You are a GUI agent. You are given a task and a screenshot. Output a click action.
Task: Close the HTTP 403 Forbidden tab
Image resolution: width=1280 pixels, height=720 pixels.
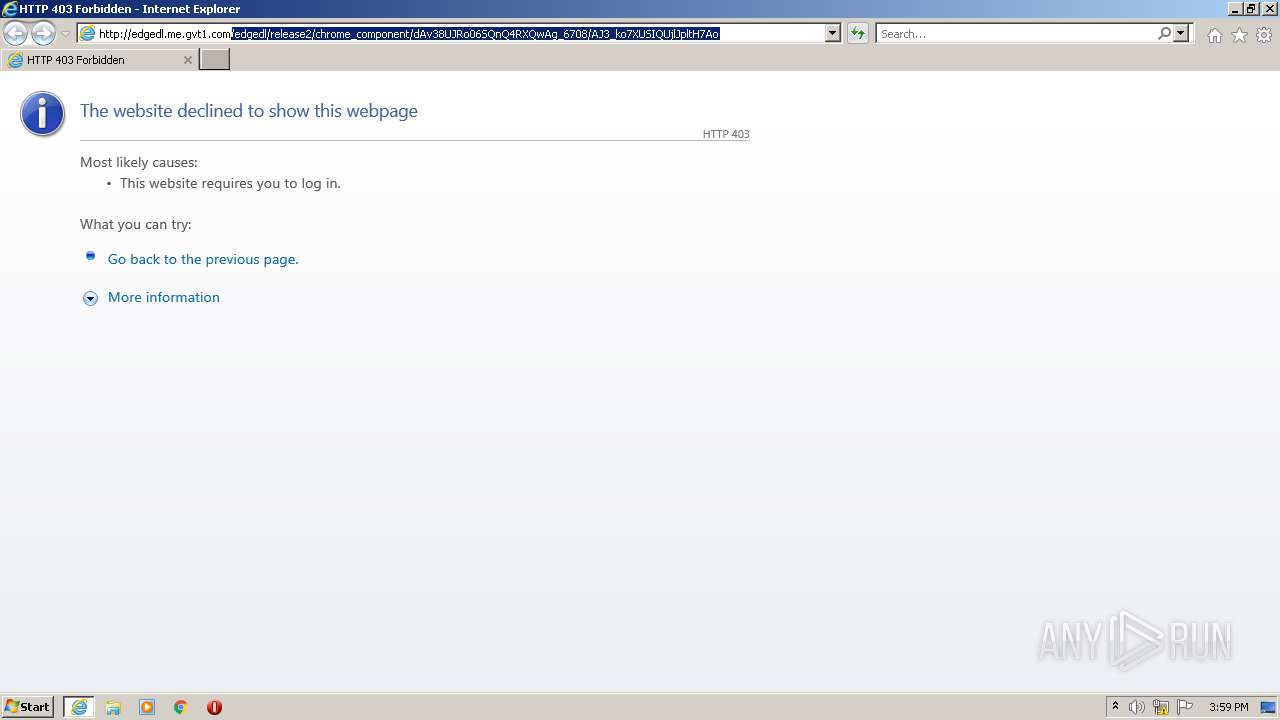pyautogui.click(x=187, y=60)
